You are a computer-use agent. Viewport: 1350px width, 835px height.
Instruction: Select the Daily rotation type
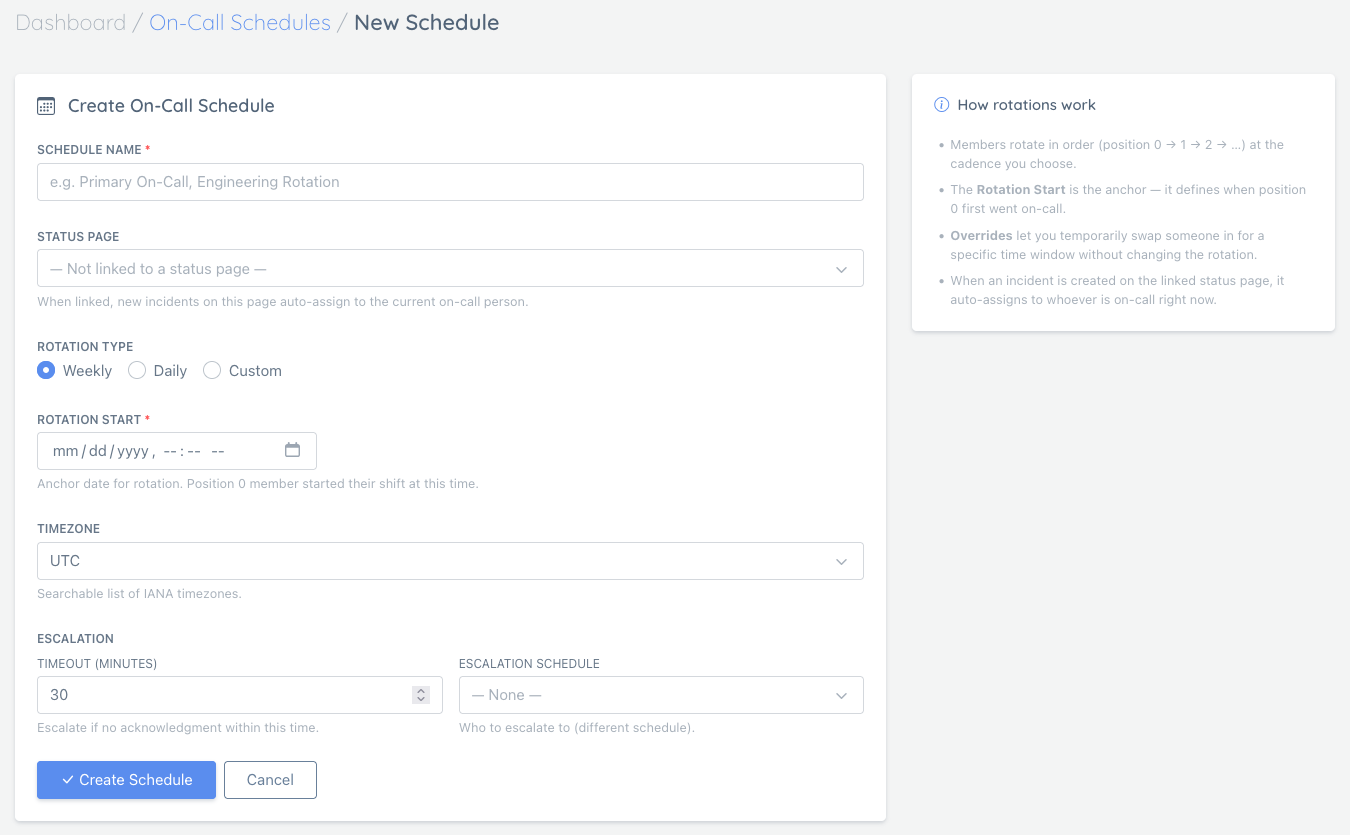click(x=136, y=370)
